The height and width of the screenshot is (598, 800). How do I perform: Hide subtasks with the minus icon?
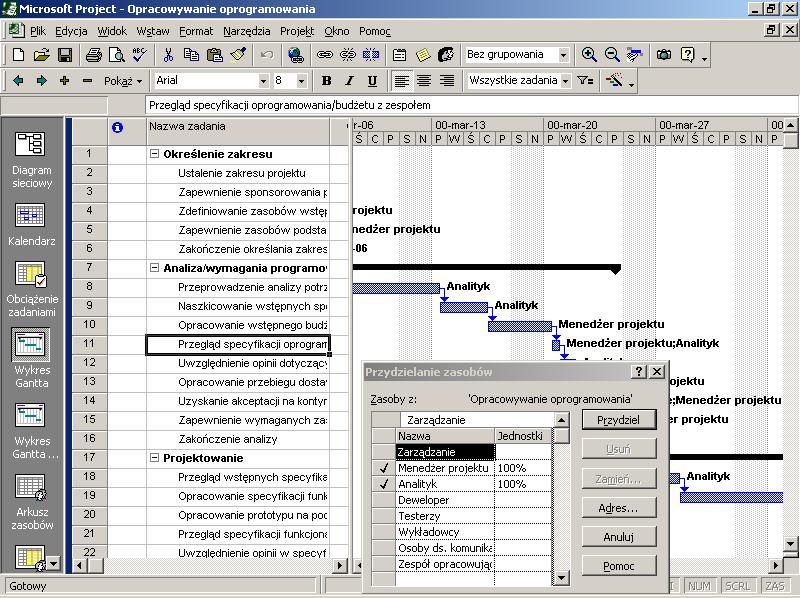click(x=87, y=81)
